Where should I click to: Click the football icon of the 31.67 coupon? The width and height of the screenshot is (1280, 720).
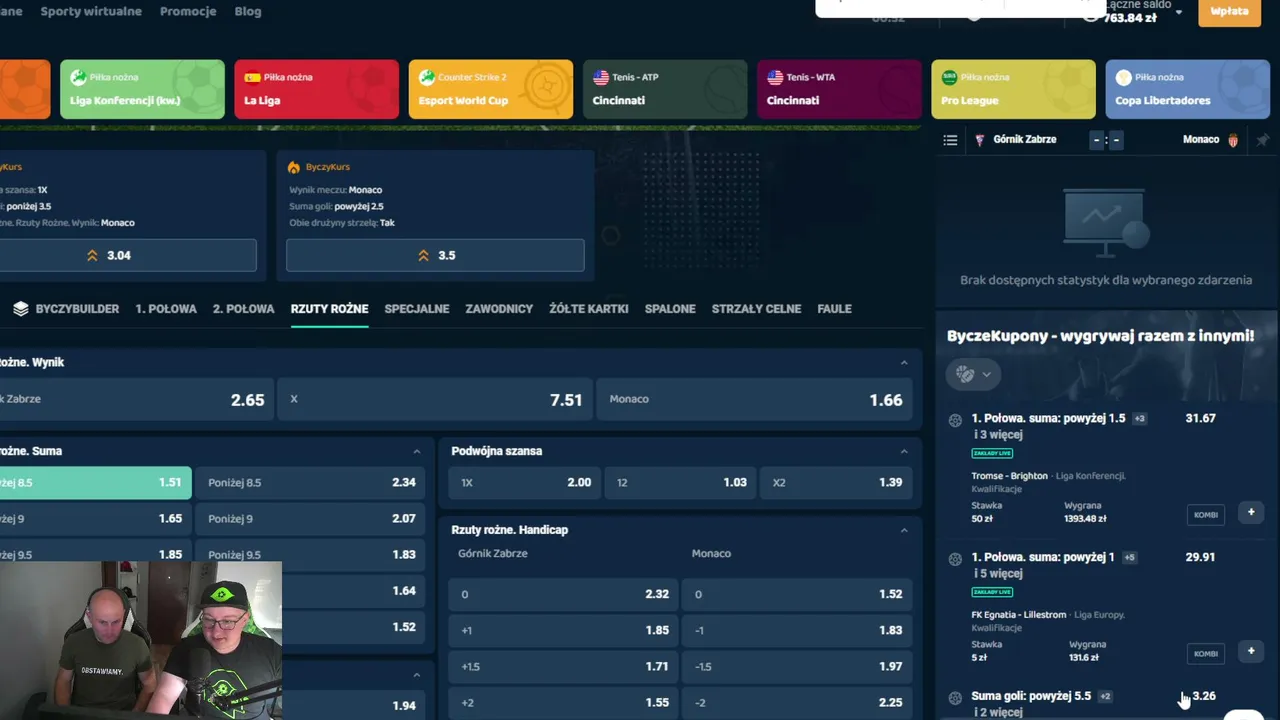tap(955, 420)
